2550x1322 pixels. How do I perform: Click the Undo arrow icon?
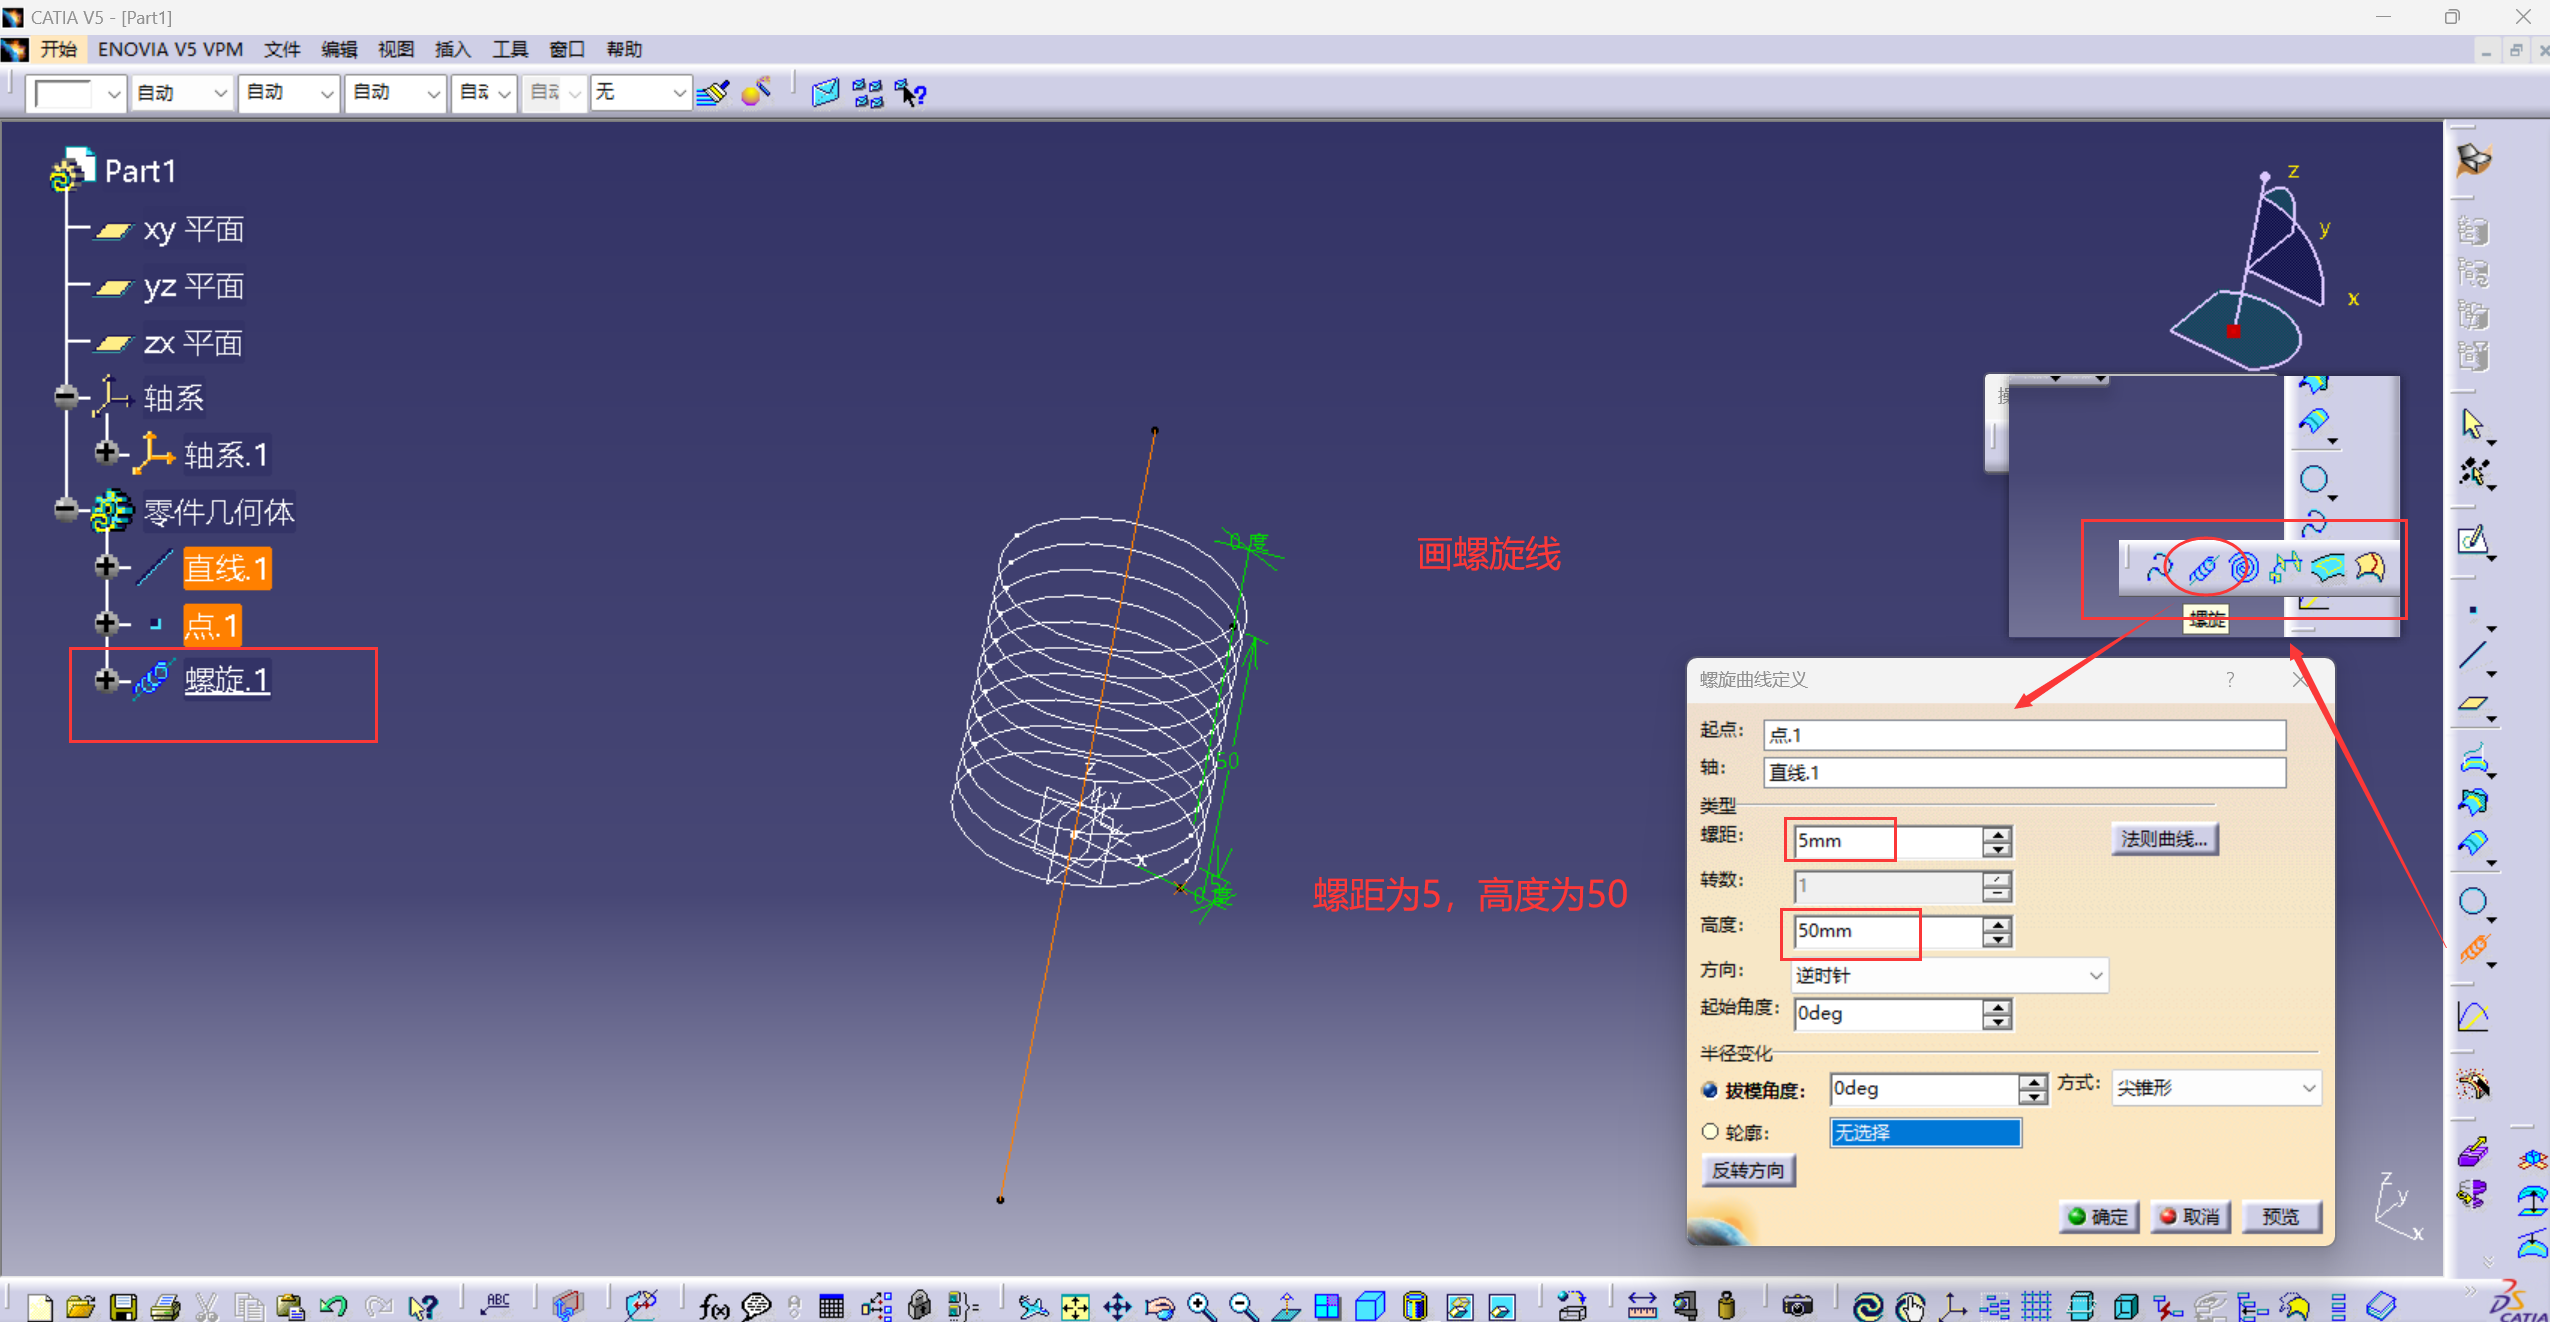pos(333,1306)
